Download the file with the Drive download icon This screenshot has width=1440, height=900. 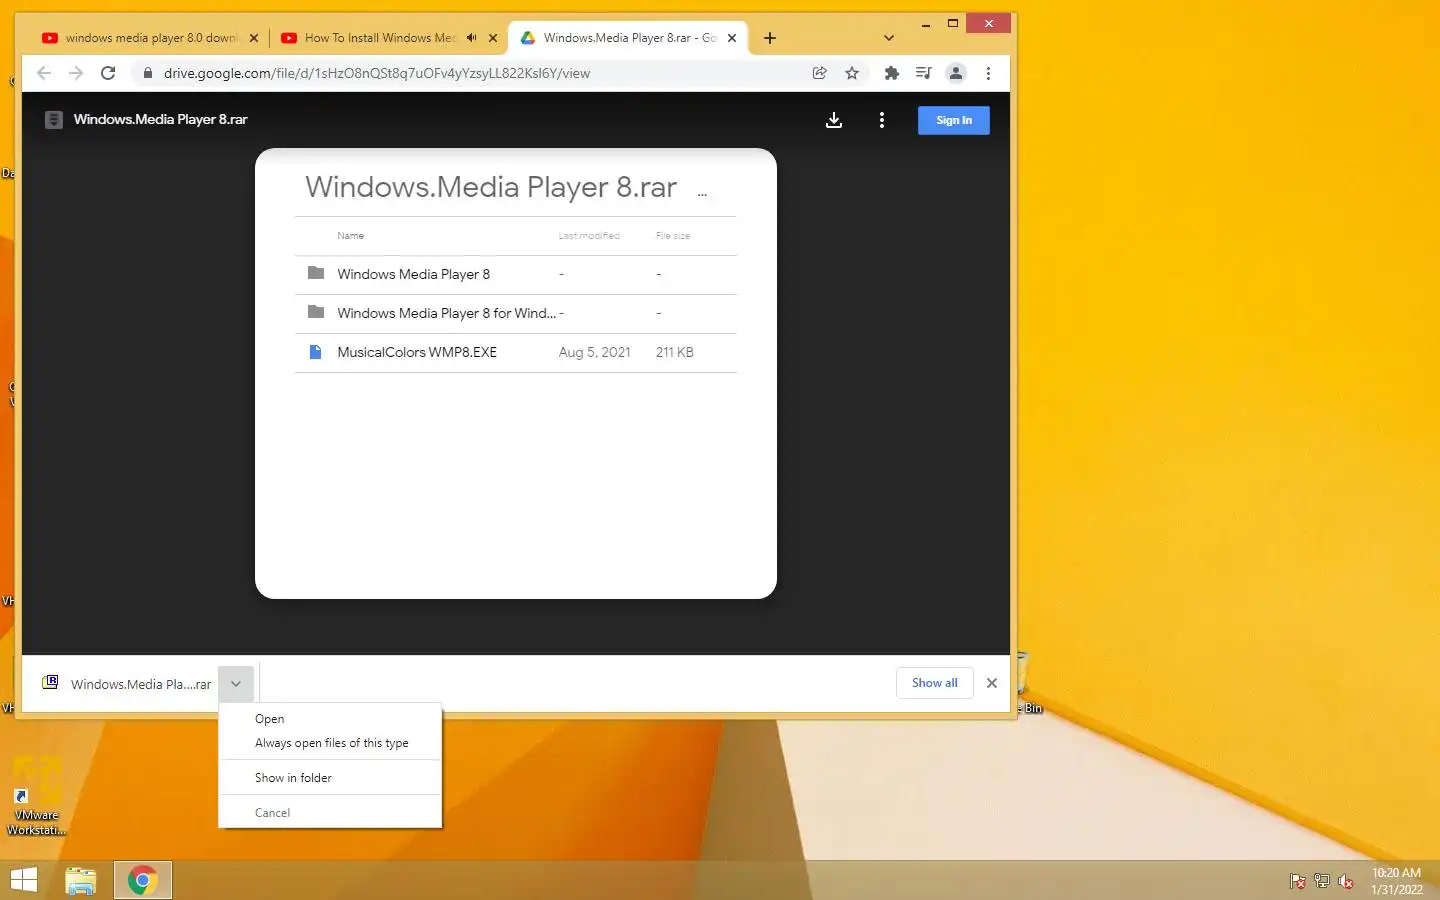point(834,120)
